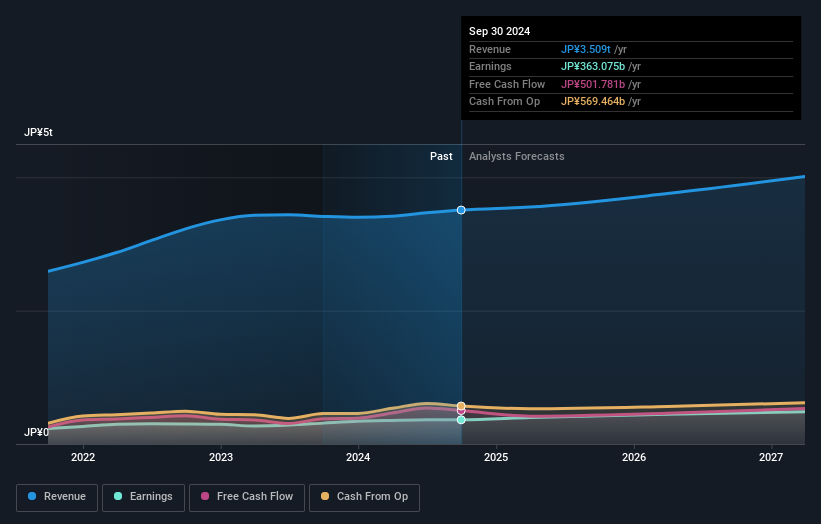This screenshot has width=821, height=524.
Task: Toggle the Revenue series legend button
Action: point(57,497)
